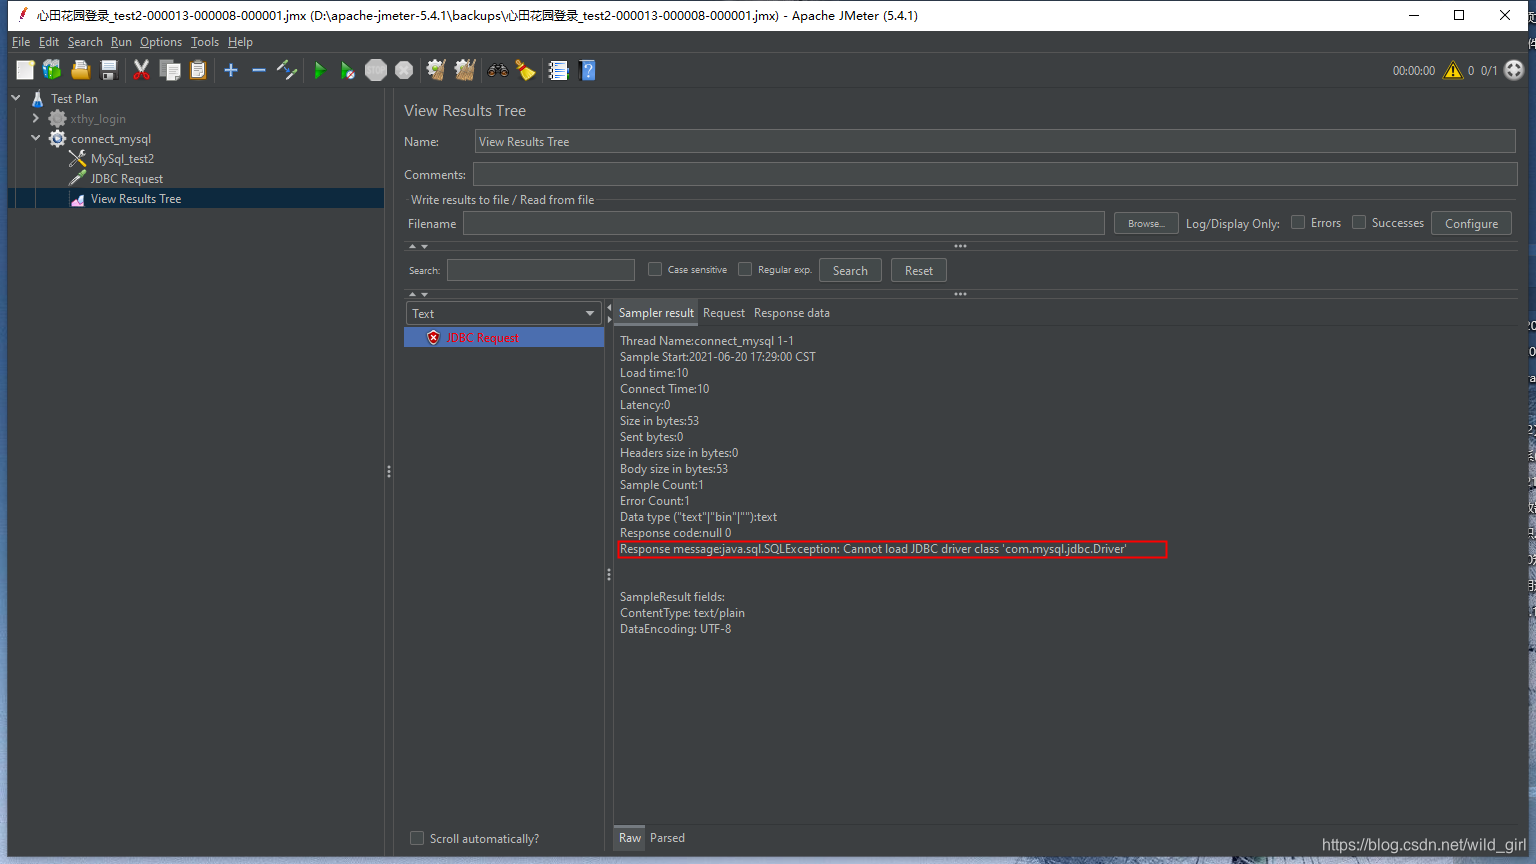Click the Clear All results broom icon
1536x864 pixels.
click(464, 70)
